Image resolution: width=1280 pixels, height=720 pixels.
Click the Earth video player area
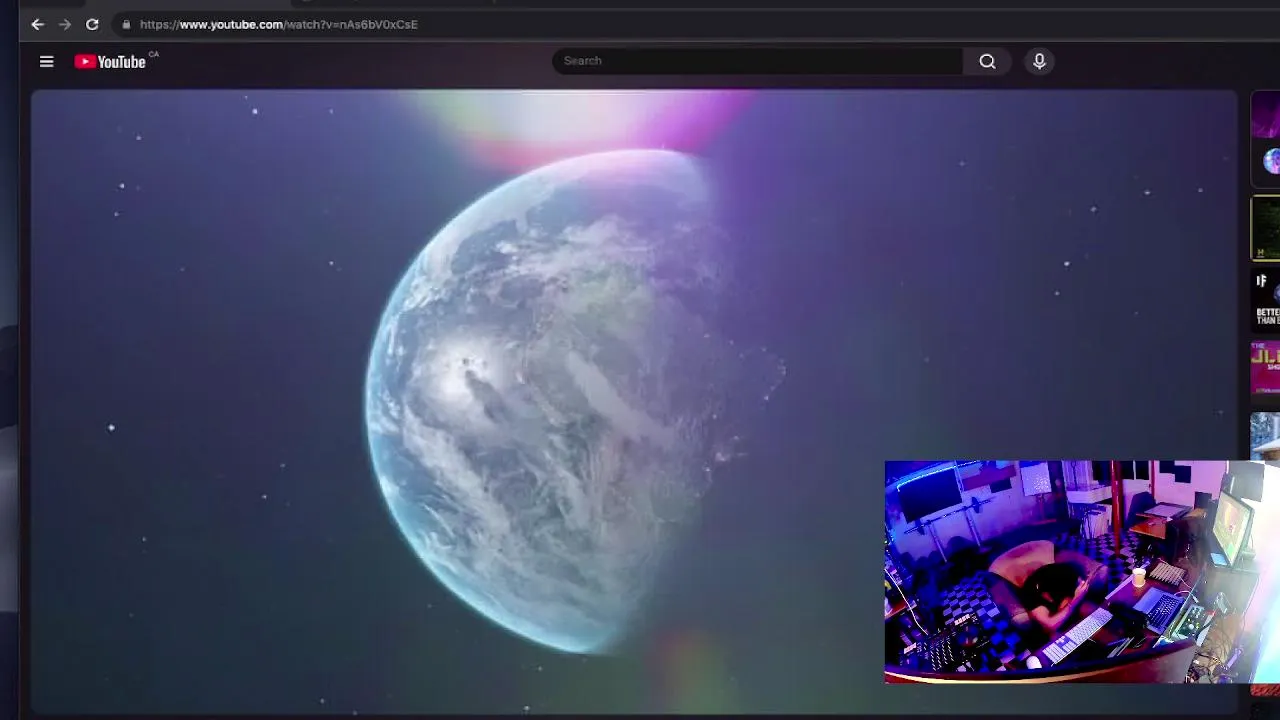[634, 400]
